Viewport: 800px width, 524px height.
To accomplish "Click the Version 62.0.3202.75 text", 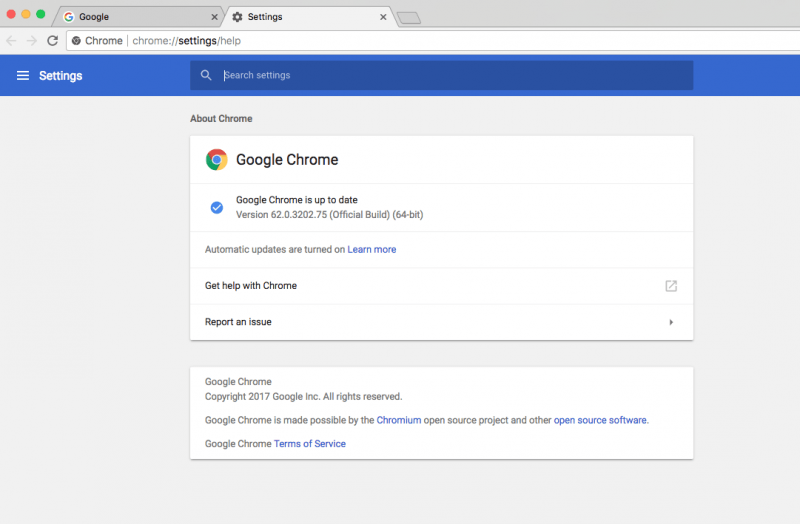I will [x=329, y=215].
